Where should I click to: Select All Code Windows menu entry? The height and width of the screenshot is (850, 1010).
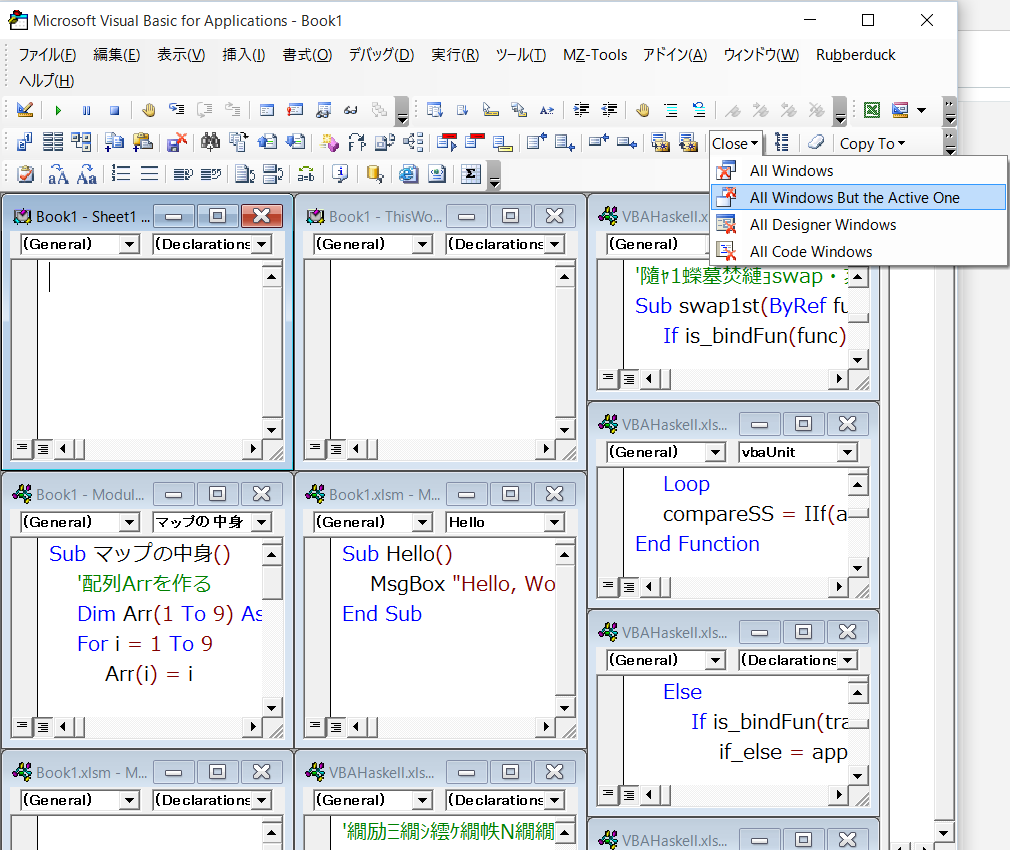coord(858,252)
